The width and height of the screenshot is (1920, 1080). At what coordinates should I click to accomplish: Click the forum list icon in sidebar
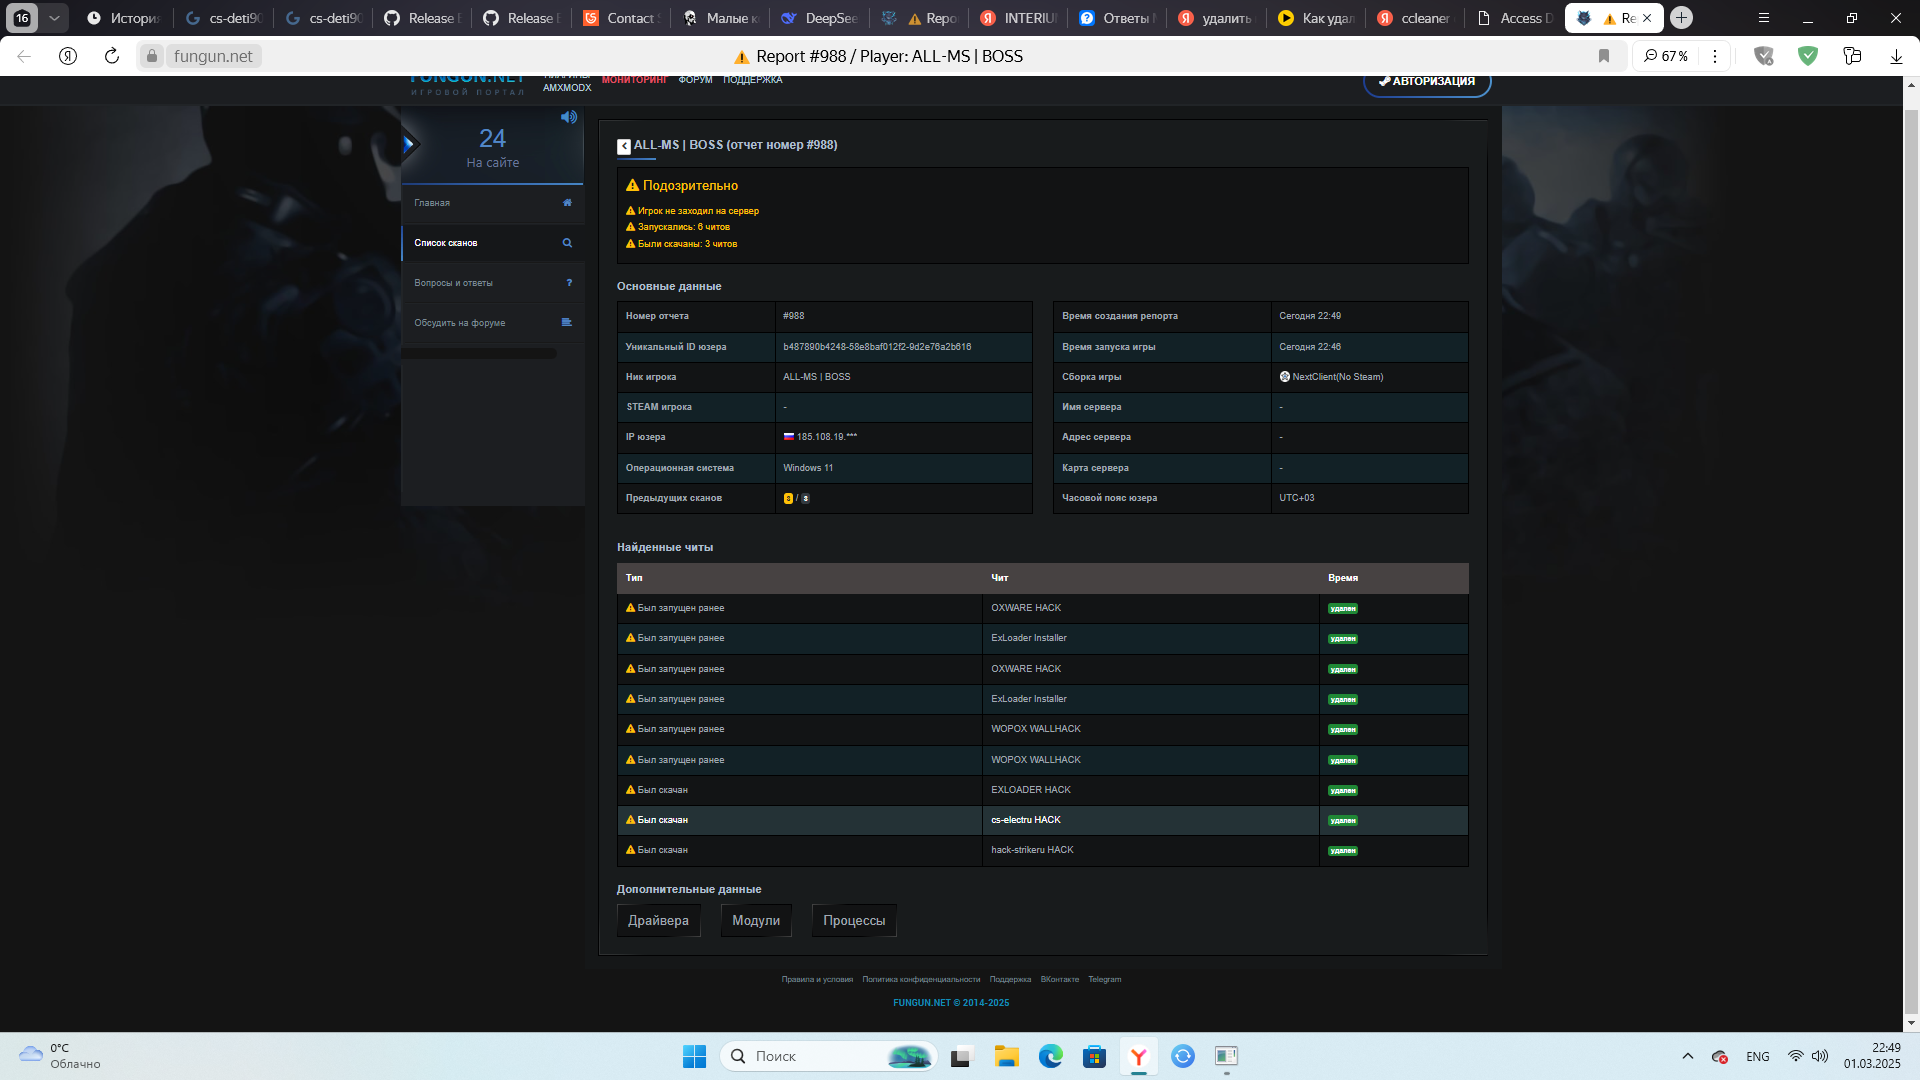[567, 322]
